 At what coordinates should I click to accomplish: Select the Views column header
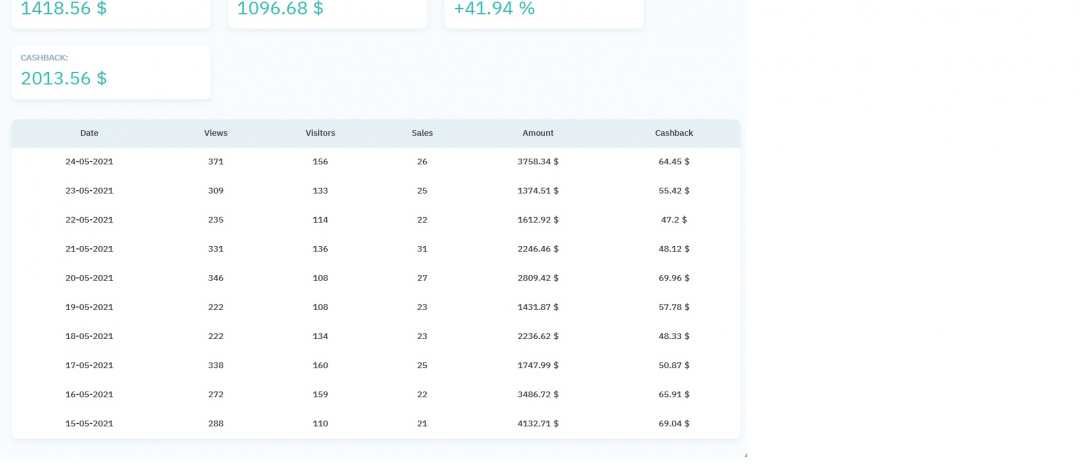pos(215,133)
